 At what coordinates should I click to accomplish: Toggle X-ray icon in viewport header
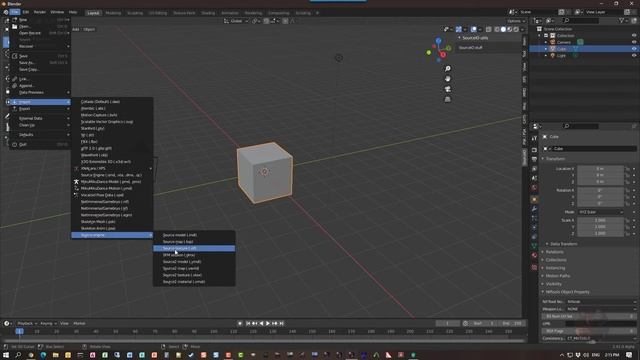(489, 29)
